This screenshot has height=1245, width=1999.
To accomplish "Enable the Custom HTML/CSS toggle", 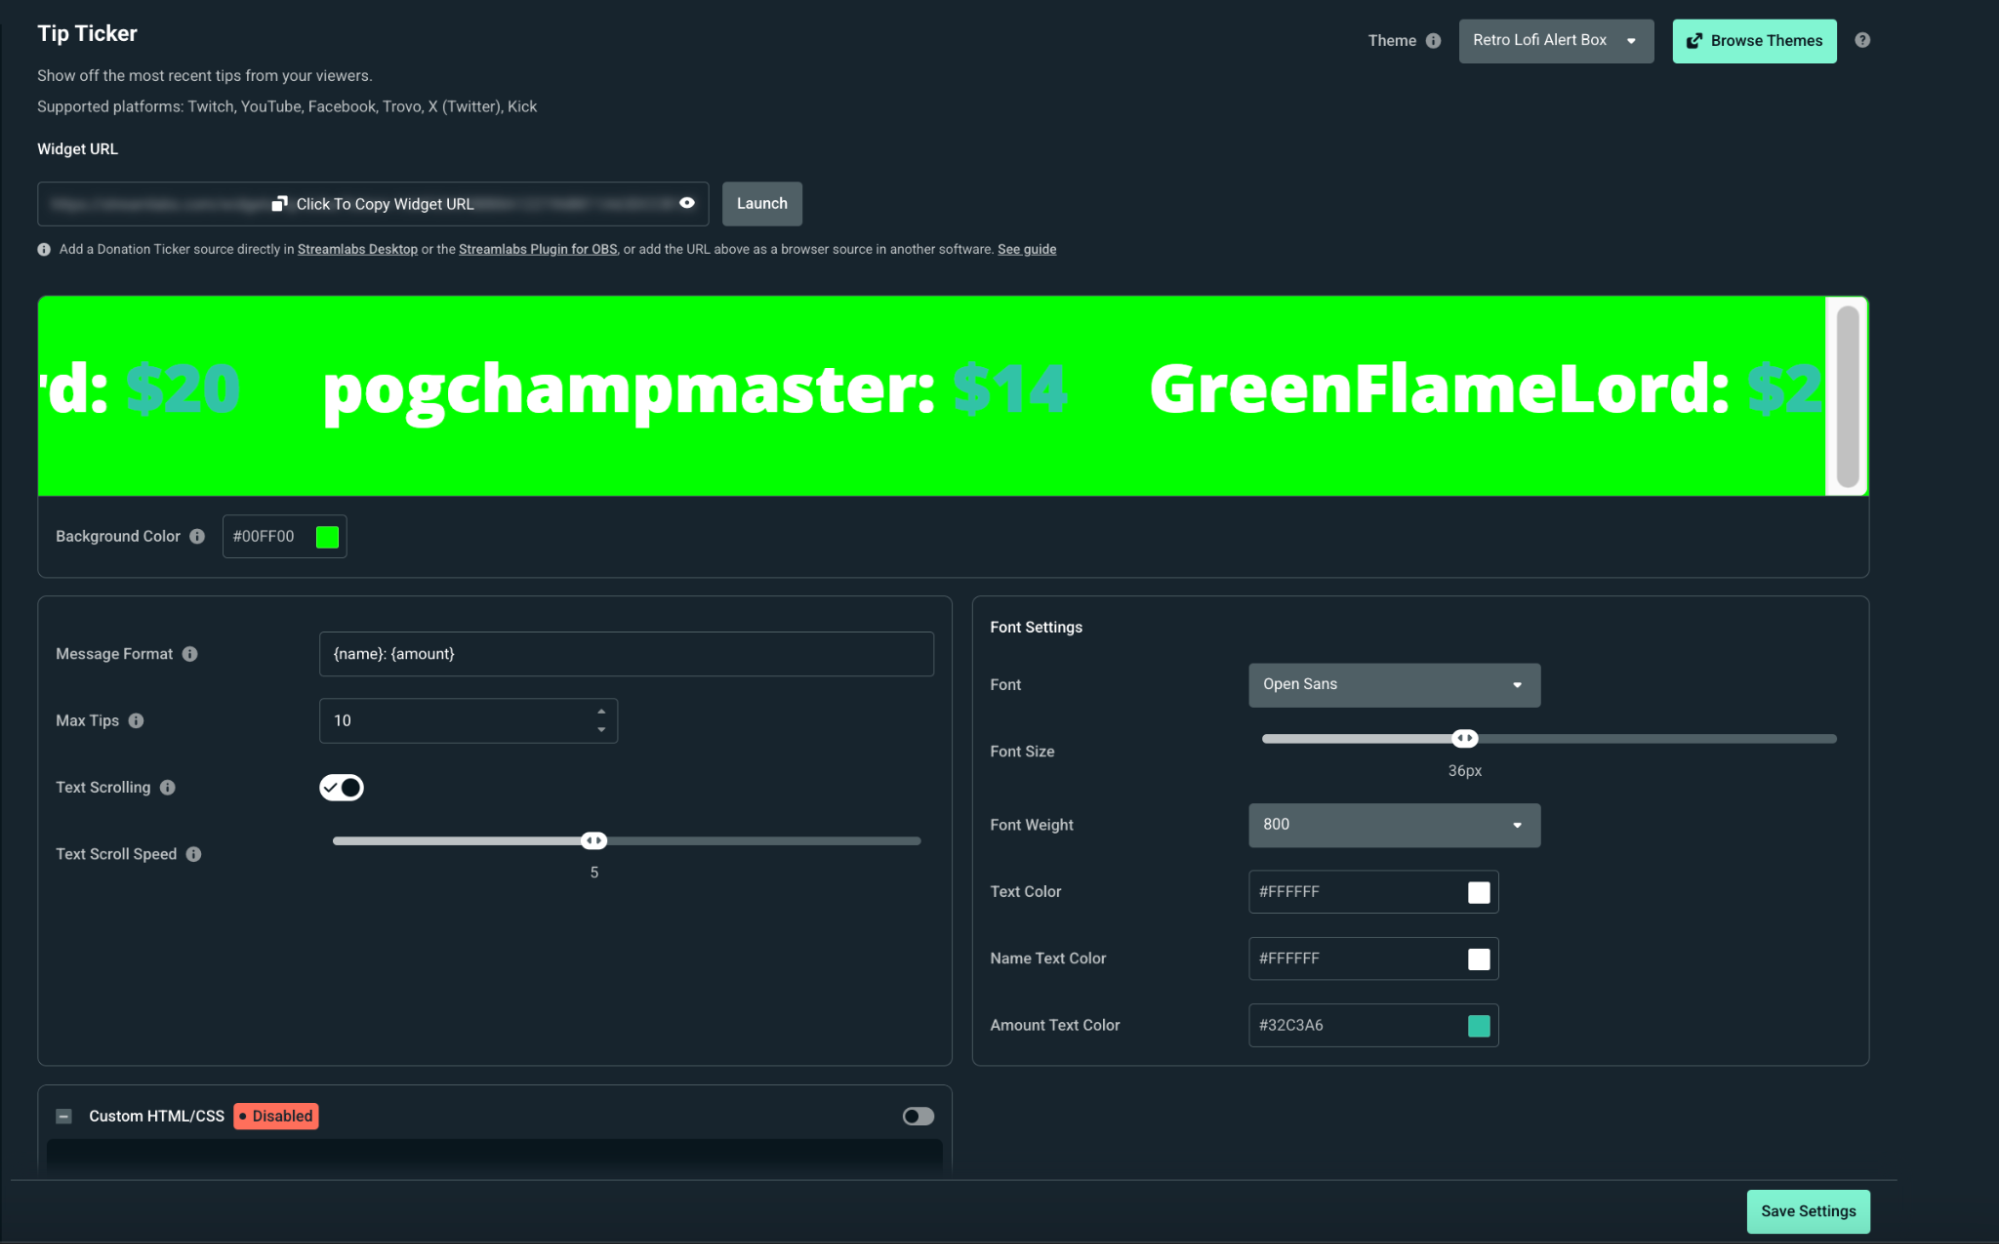I will [917, 1116].
